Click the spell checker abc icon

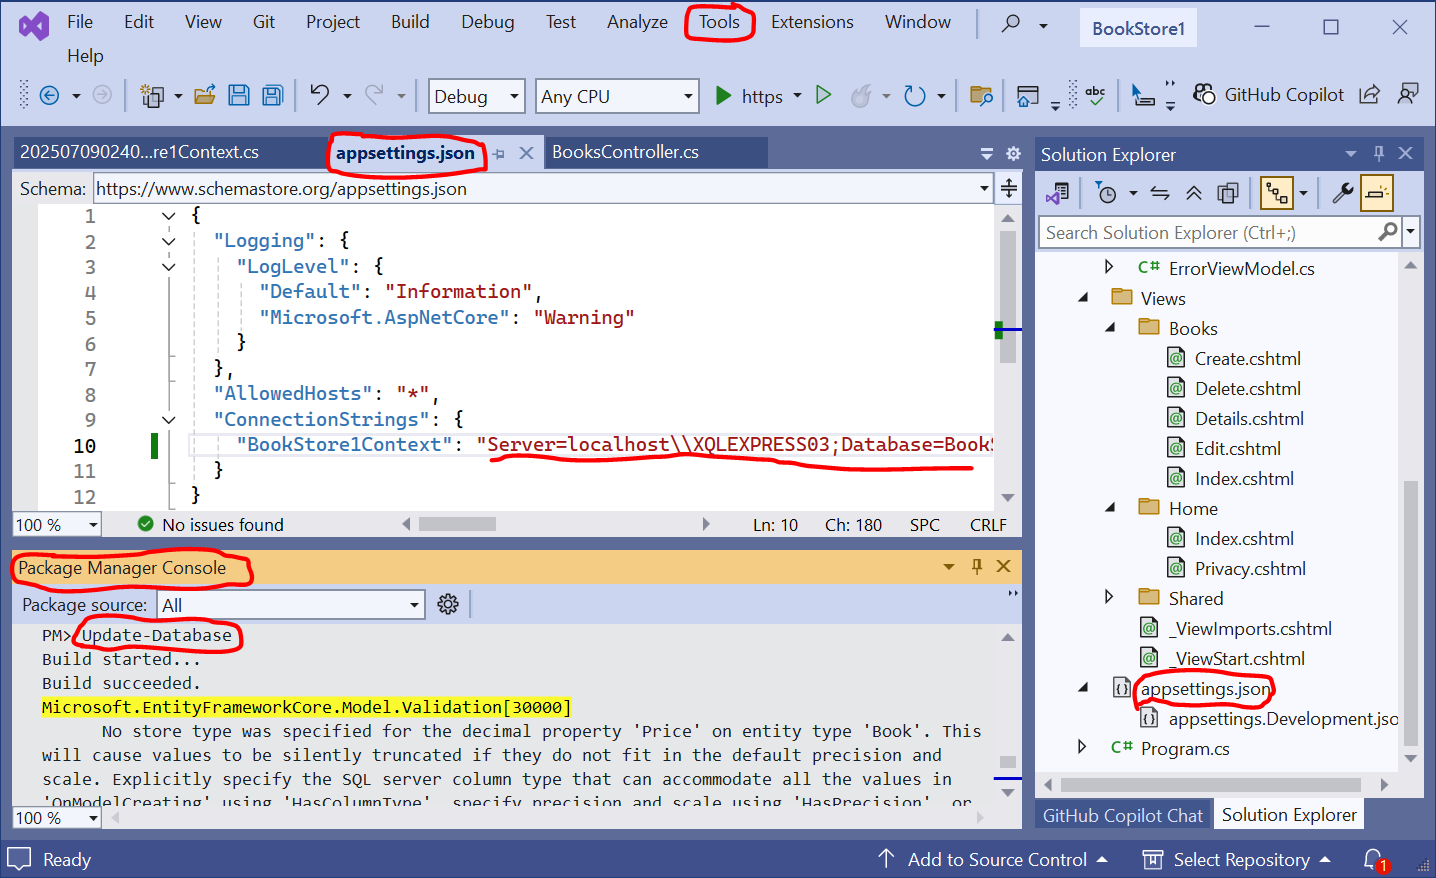pos(1095,96)
